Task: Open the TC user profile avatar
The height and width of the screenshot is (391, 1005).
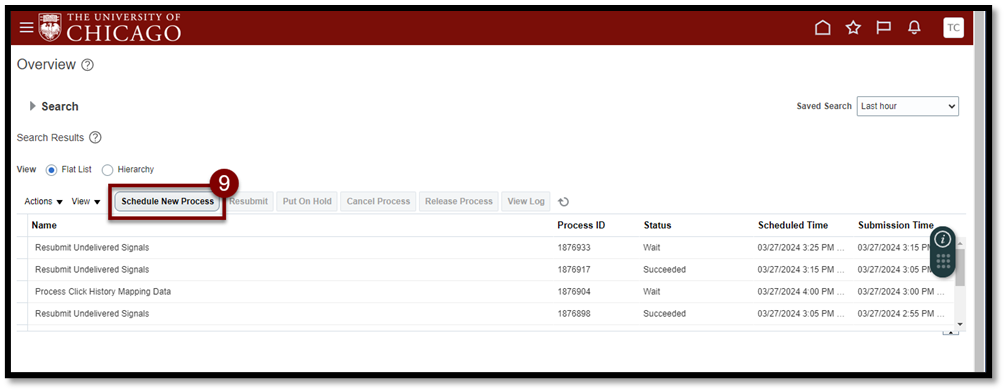Action: (x=953, y=28)
